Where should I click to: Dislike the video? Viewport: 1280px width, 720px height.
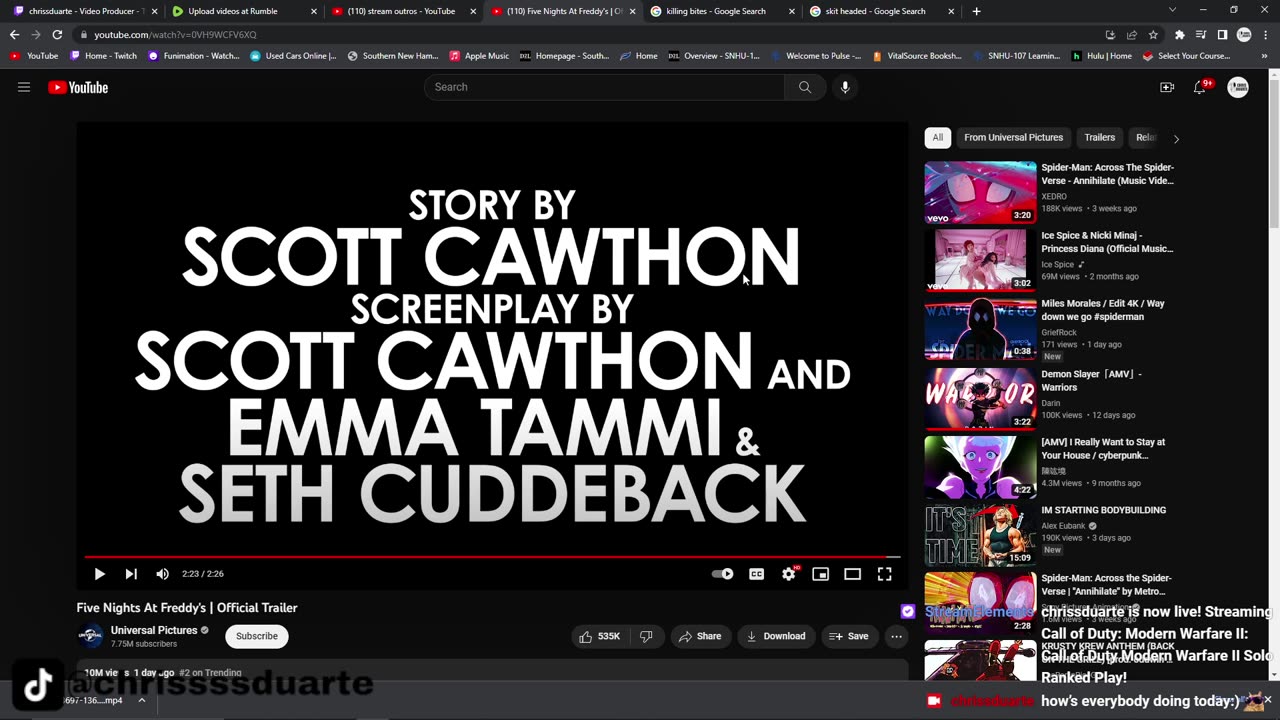point(646,636)
